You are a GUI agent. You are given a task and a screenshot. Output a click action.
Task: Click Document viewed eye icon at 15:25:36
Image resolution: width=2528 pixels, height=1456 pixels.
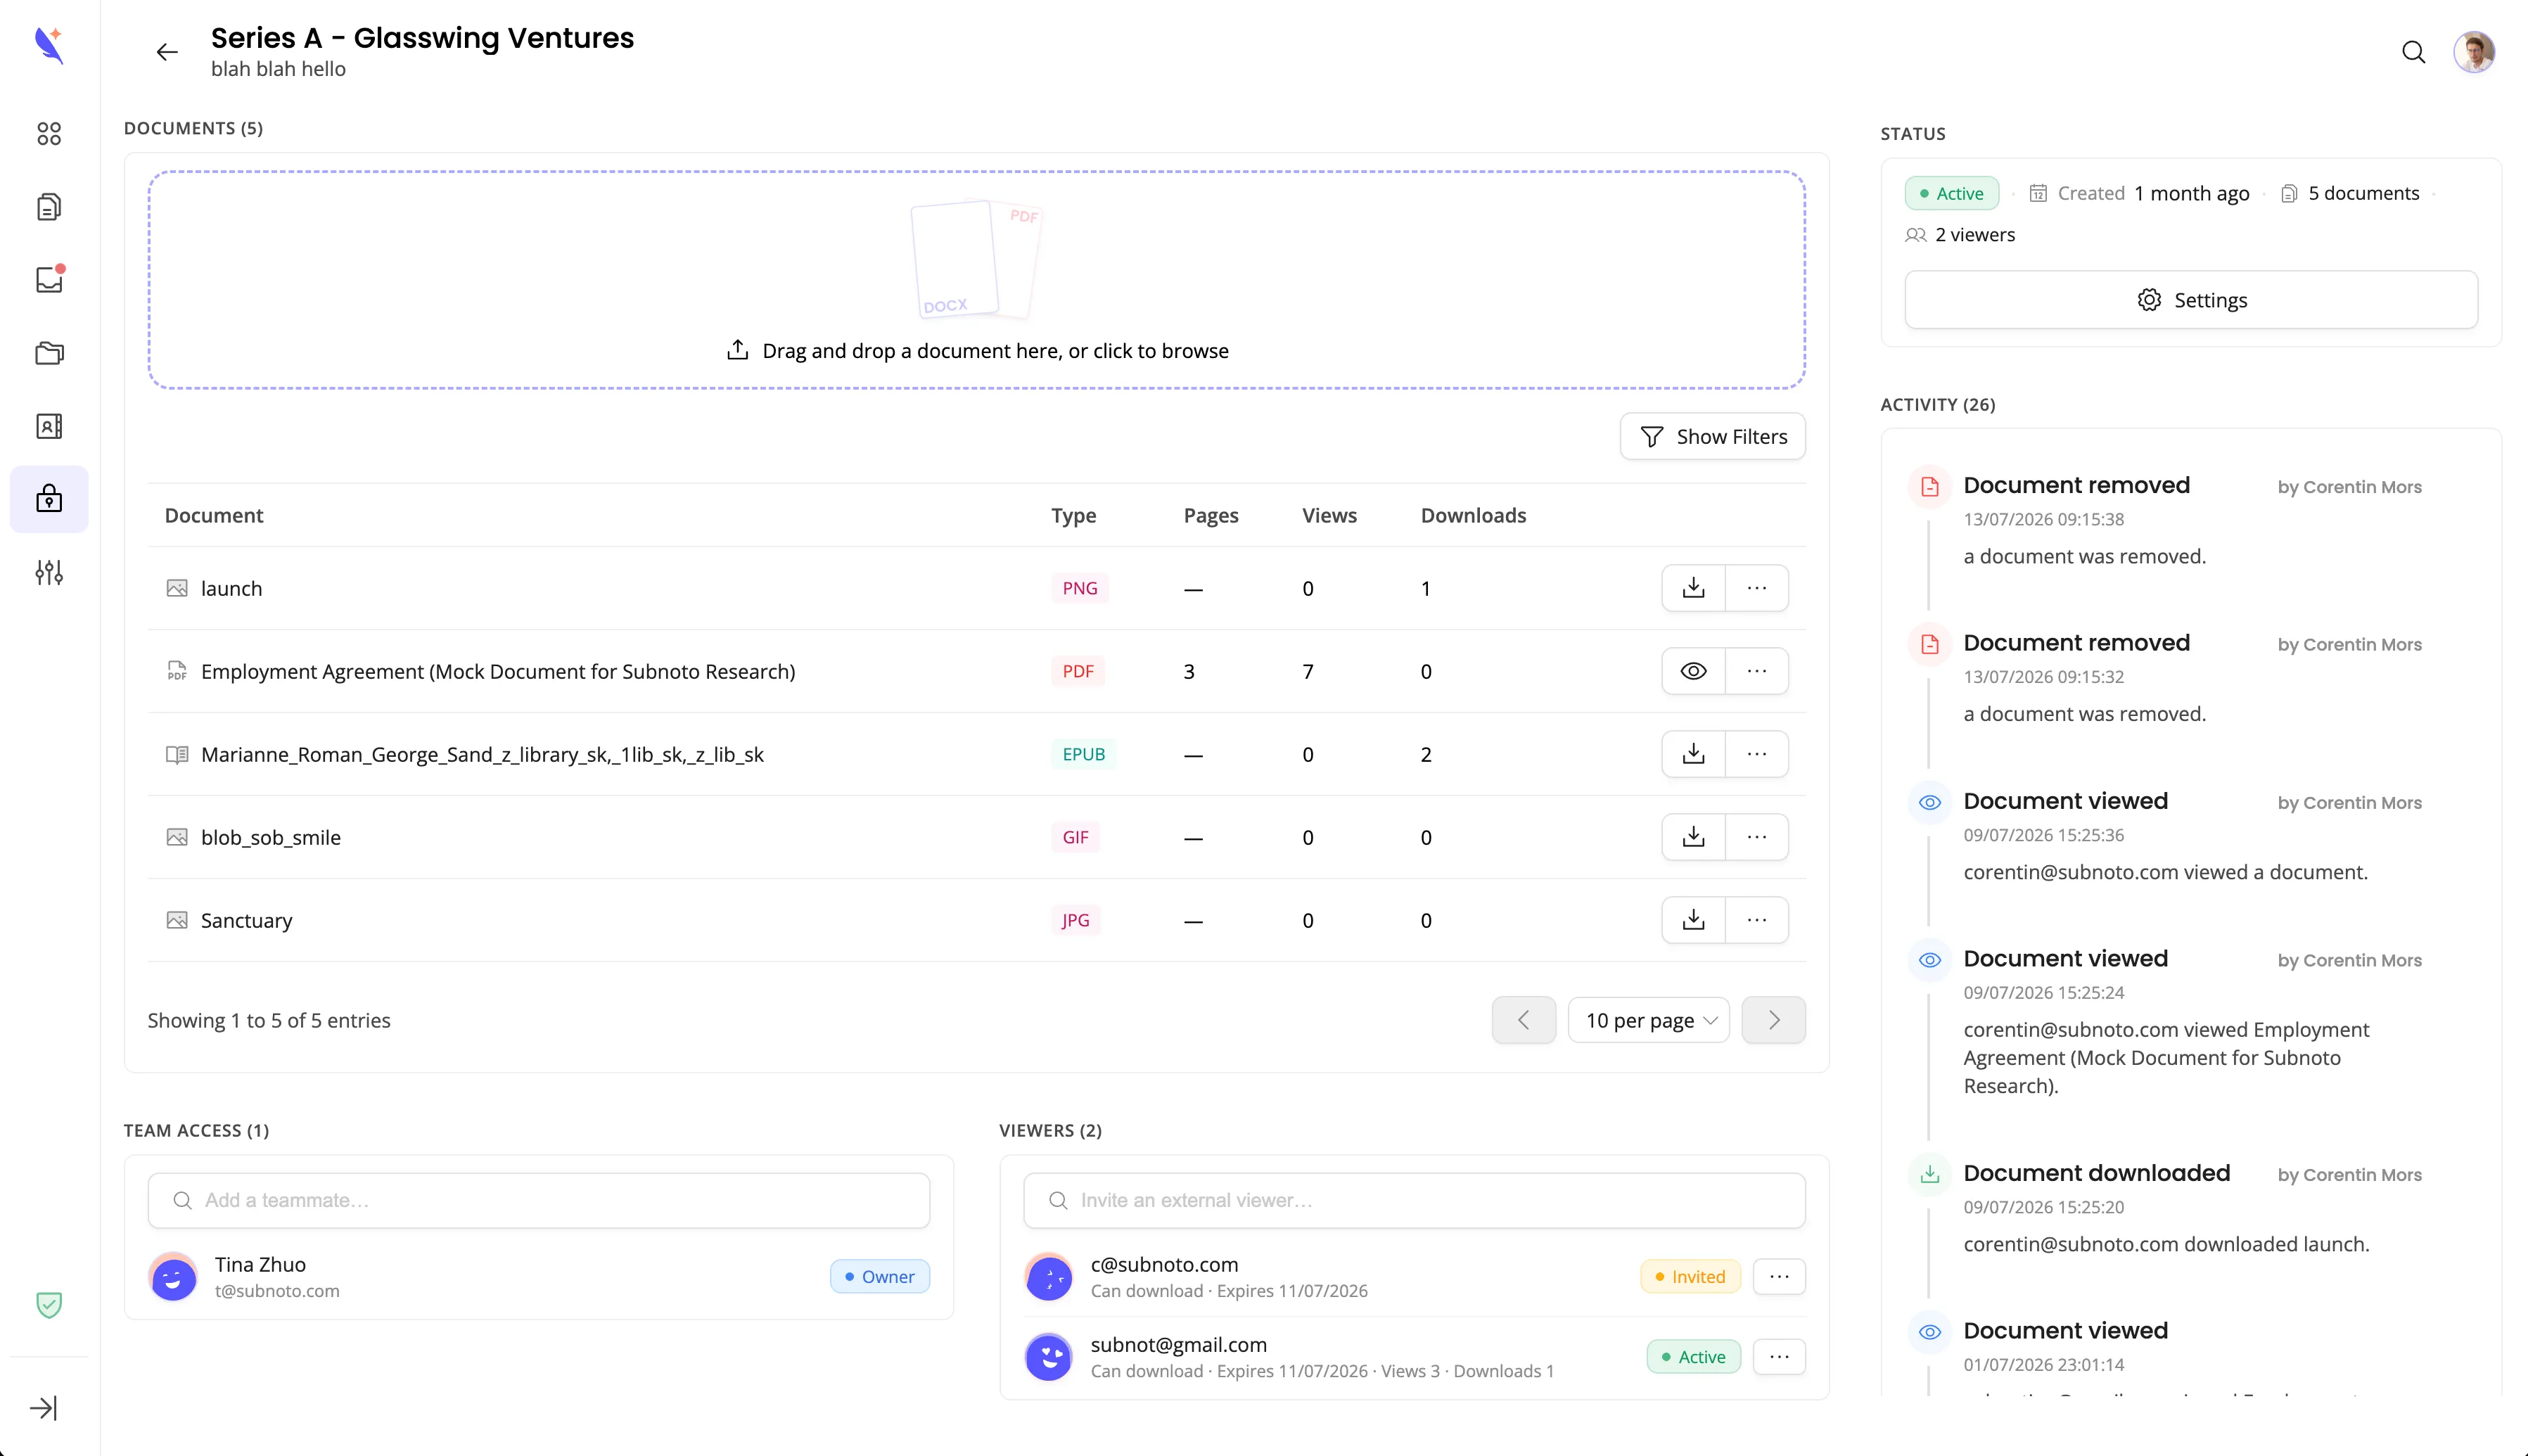[x=1929, y=802]
